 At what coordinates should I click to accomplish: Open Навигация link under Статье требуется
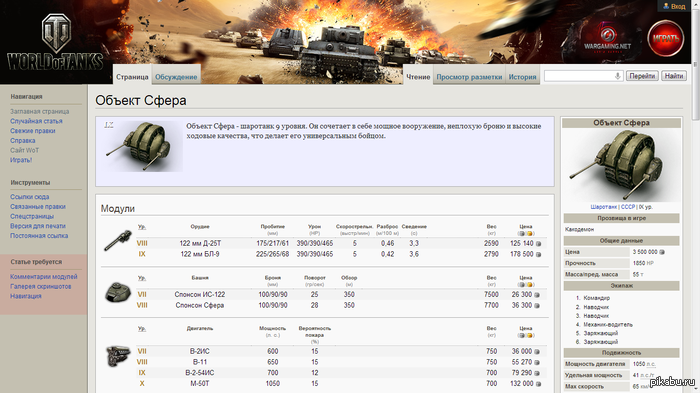pos(26,296)
